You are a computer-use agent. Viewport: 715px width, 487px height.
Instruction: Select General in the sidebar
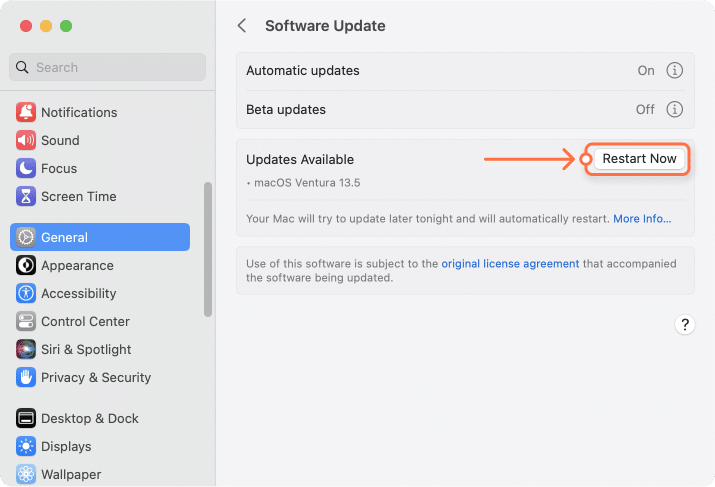(100, 237)
